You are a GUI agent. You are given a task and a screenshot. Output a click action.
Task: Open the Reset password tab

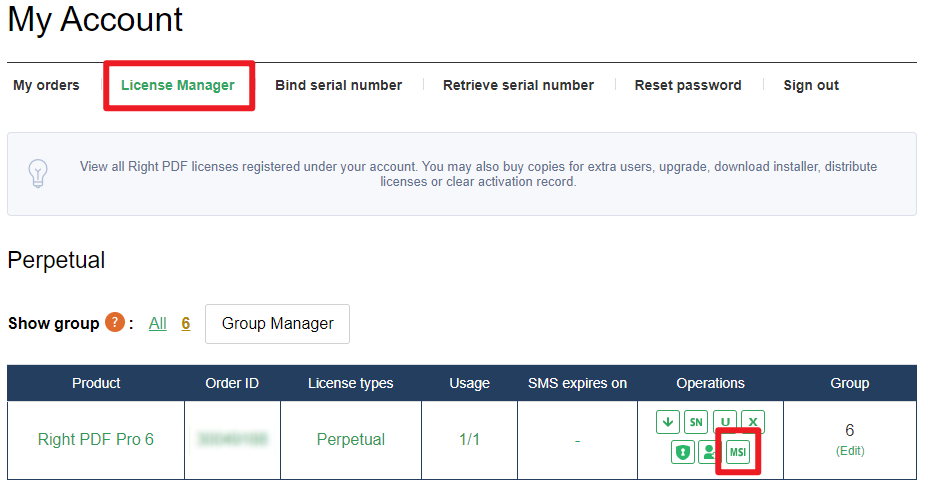(x=688, y=85)
